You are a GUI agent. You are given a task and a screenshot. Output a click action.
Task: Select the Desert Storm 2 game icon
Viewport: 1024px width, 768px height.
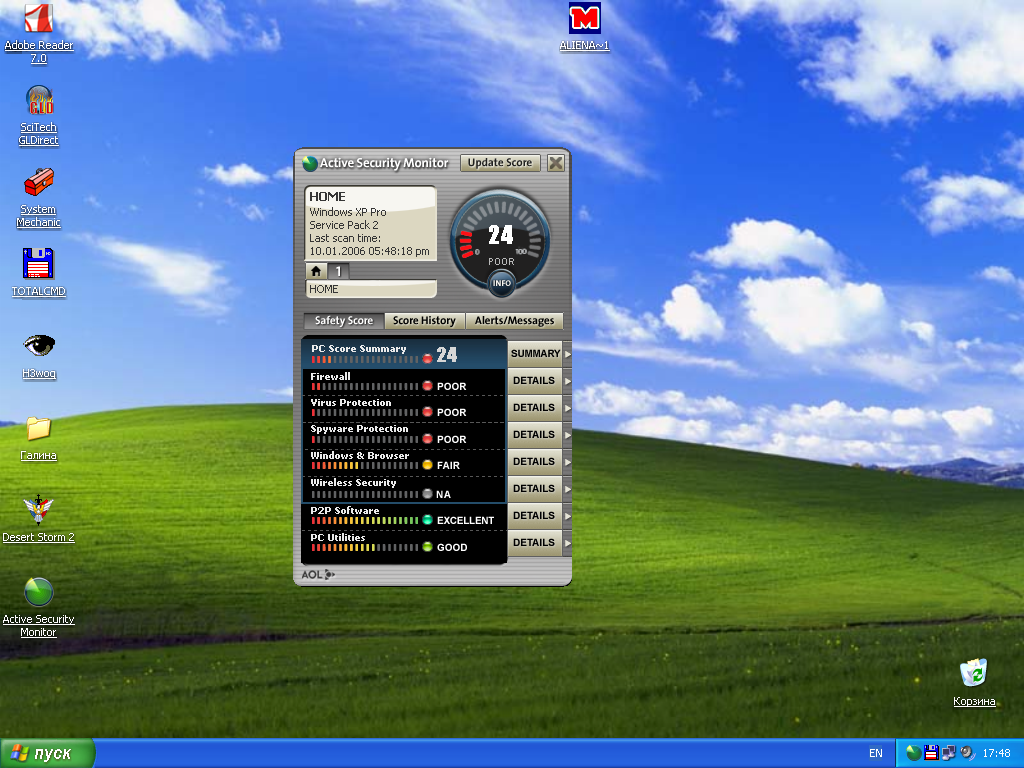[x=39, y=510]
